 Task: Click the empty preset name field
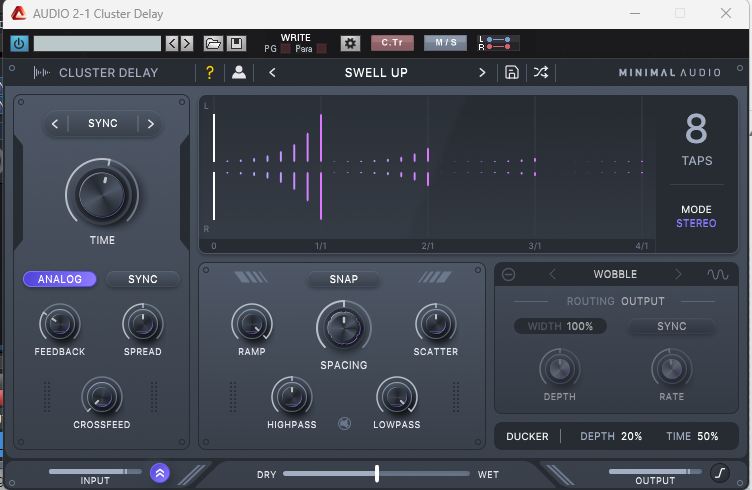[97, 44]
